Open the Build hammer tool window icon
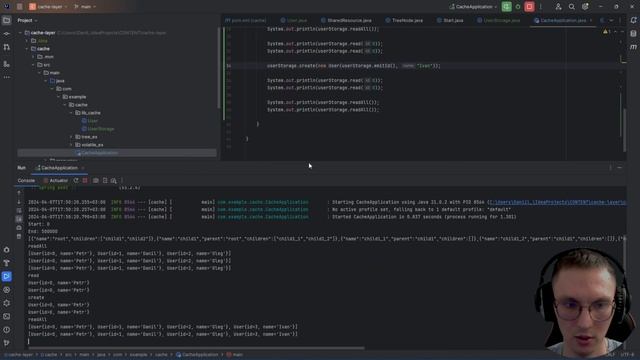Viewport: 640px width, 360px height. 7,263
